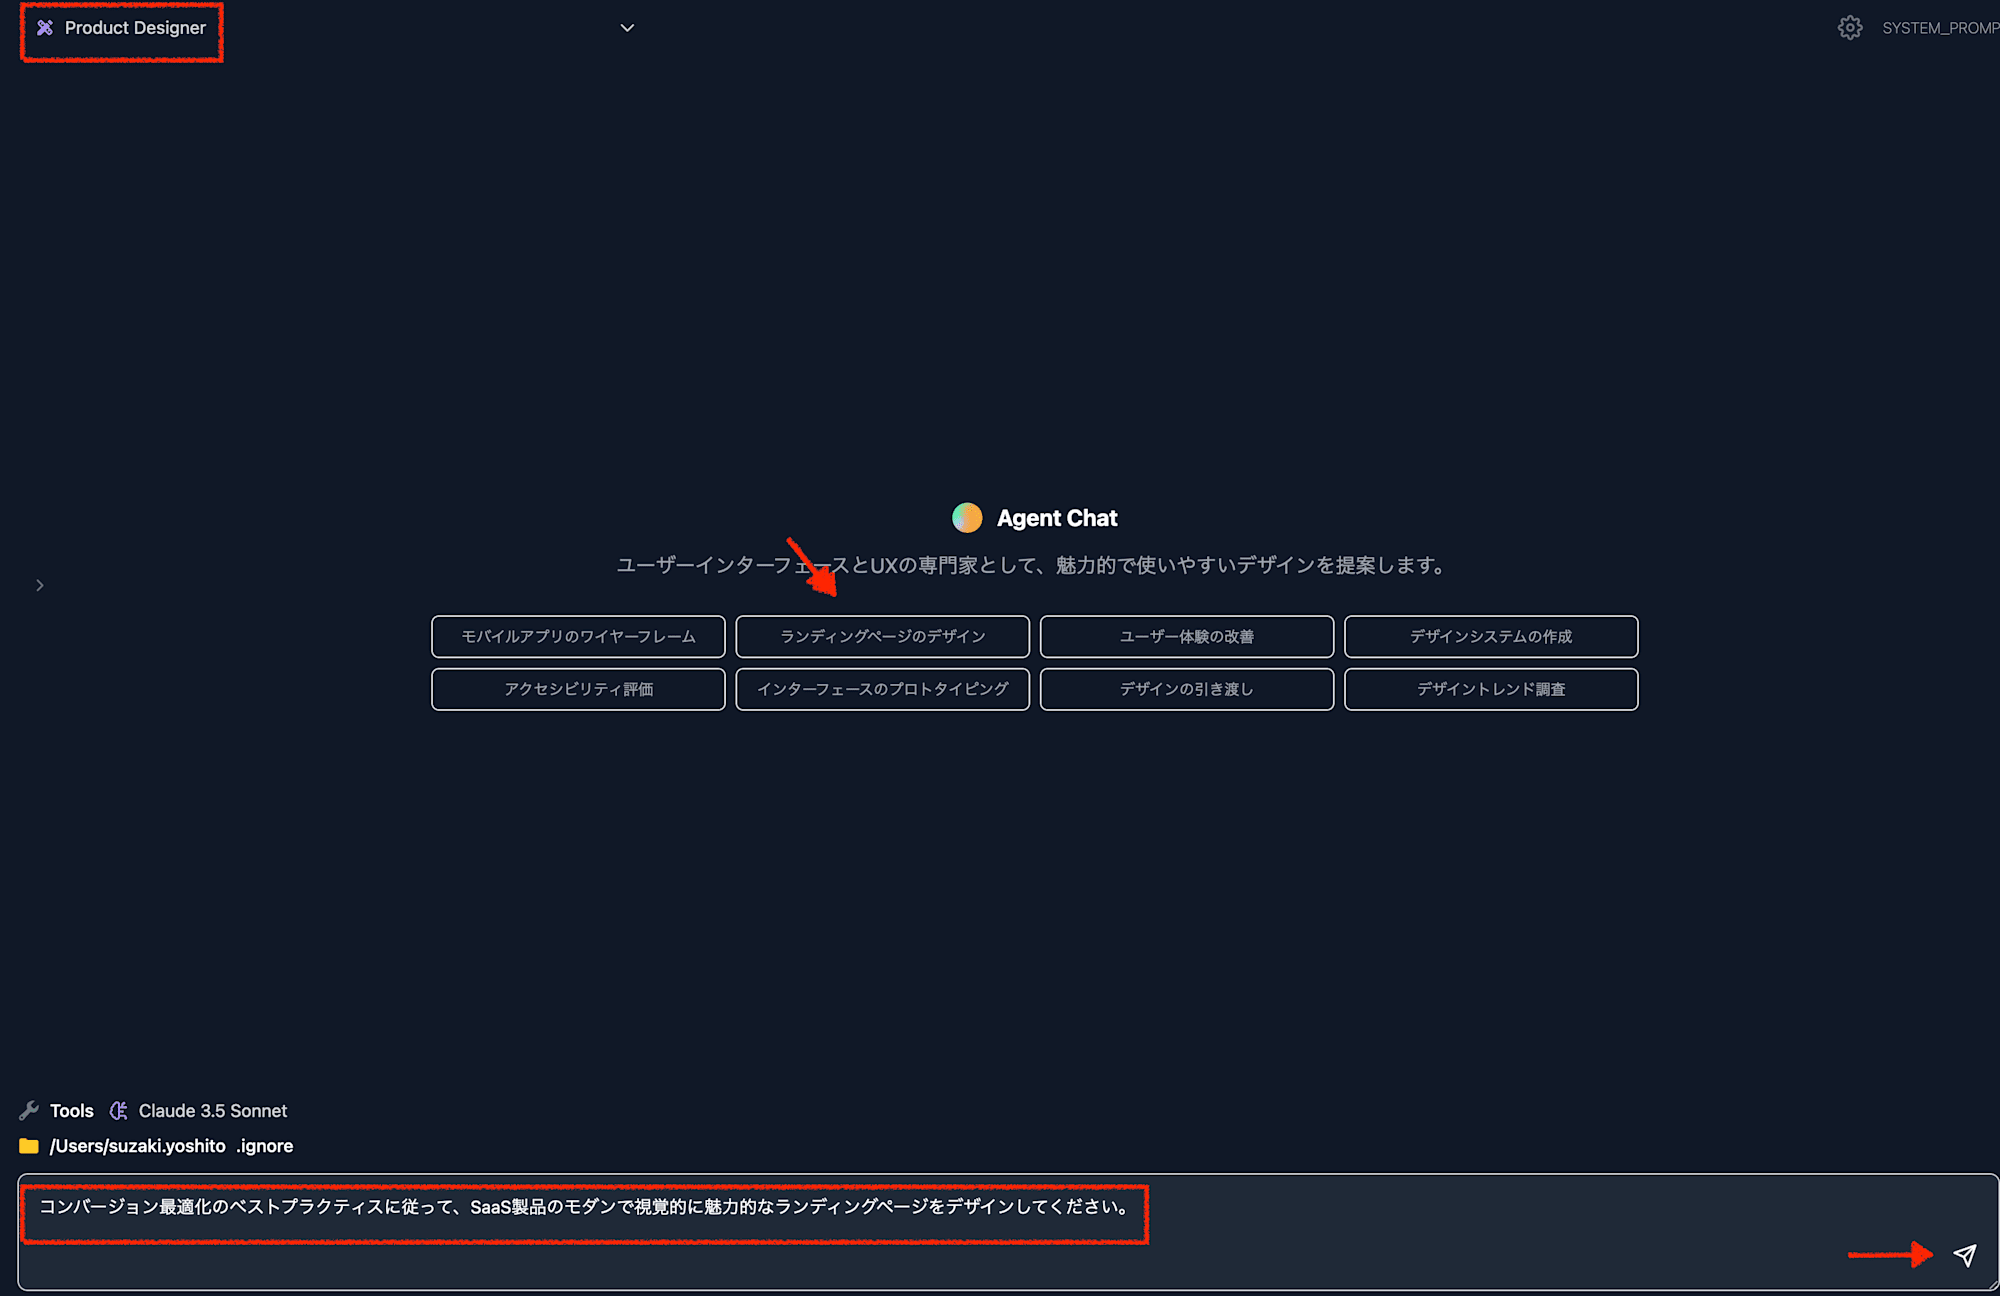The height and width of the screenshot is (1296, 2000).
Task: Open the /Users/suzaki.yoshito path
Action: pos(138,1146)
